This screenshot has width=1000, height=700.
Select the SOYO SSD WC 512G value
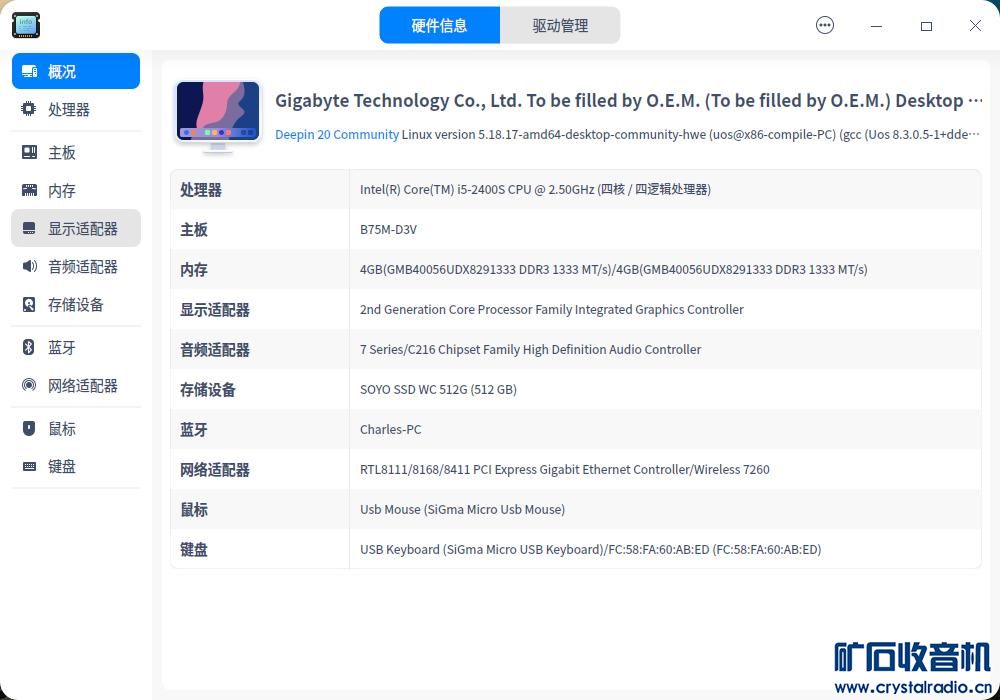[438, 390]
